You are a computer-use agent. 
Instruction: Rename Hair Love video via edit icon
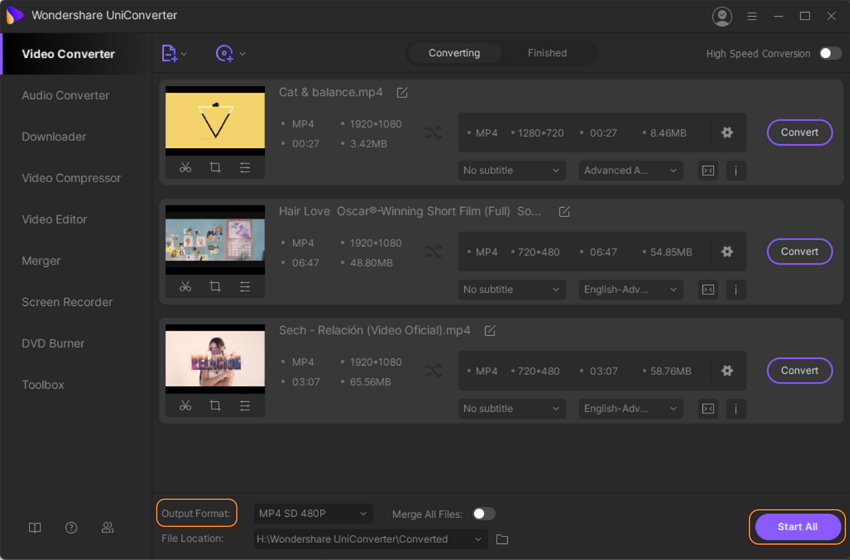point(564,211)
